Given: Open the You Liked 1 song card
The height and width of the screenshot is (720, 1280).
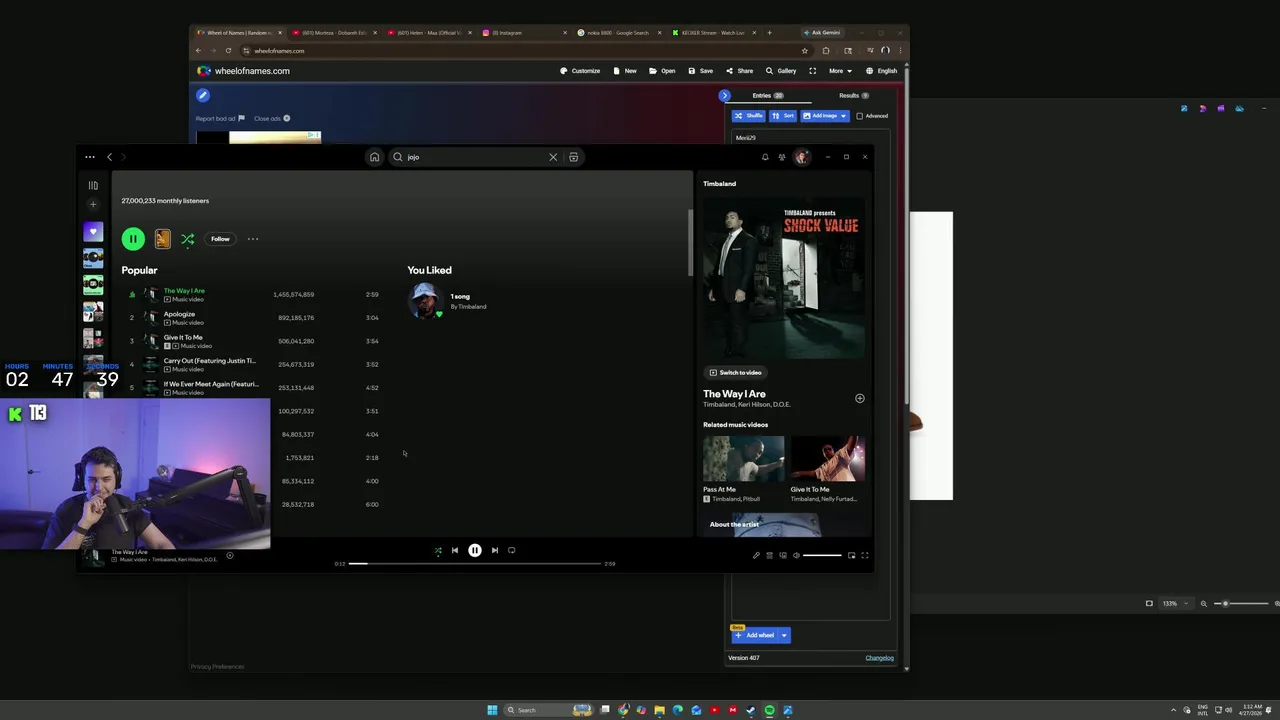Looking at the screenshot, I should (x=447, y=301).
